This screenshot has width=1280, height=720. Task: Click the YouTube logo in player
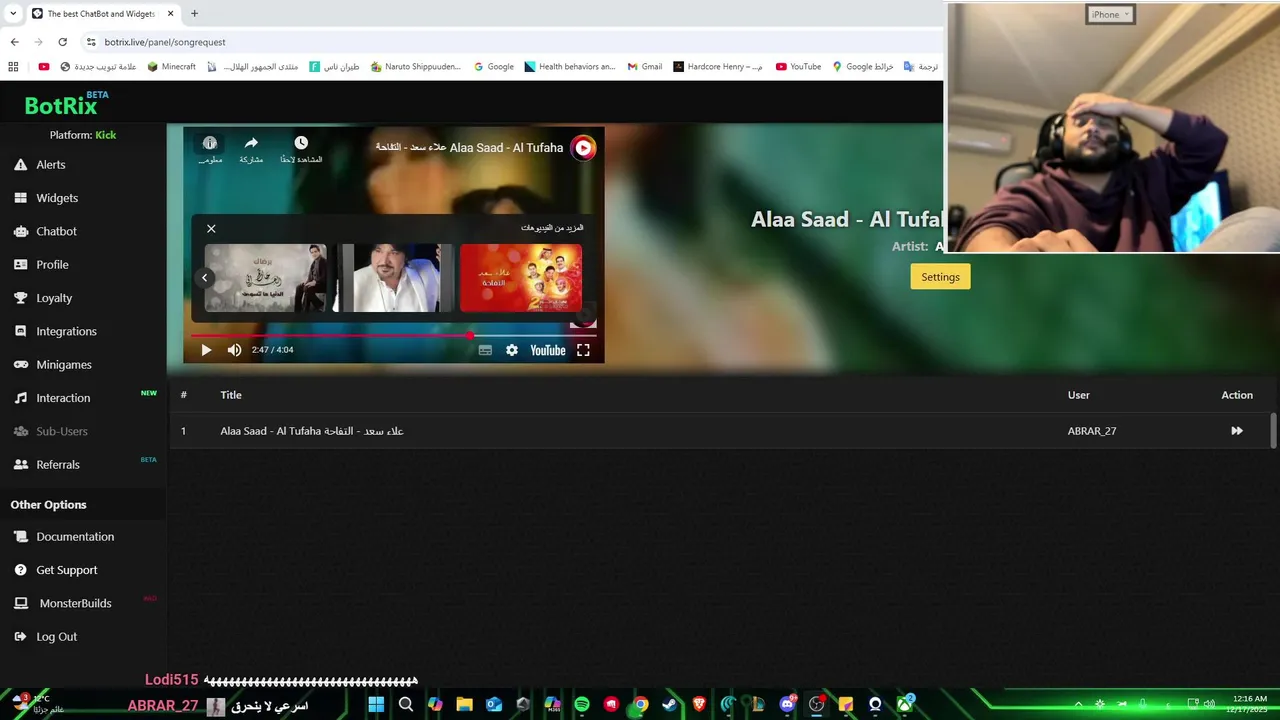coord(548,350)
